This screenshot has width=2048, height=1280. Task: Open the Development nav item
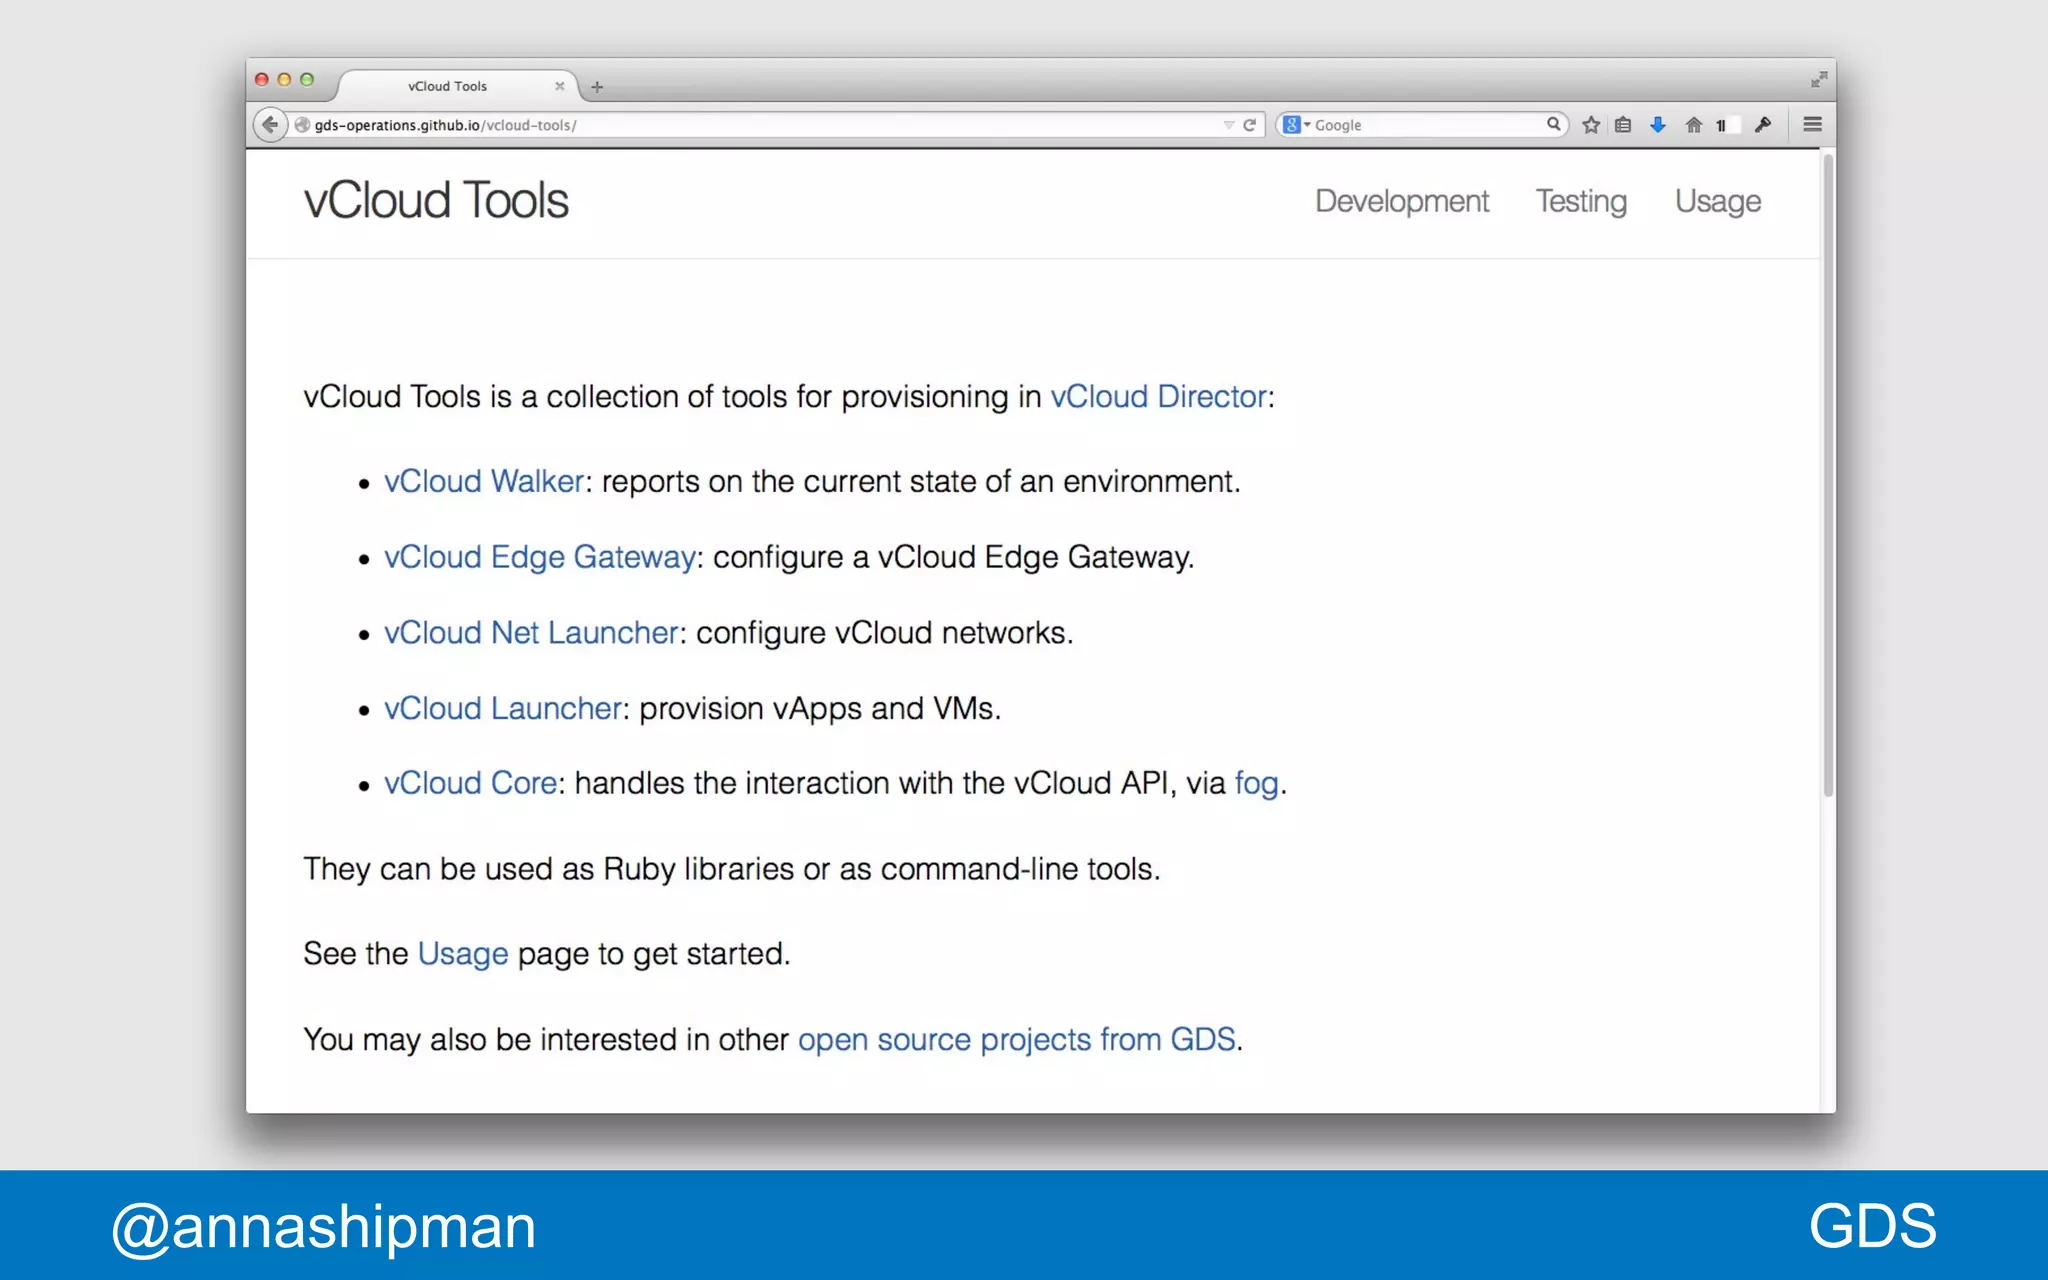(x=1401, y=201)
